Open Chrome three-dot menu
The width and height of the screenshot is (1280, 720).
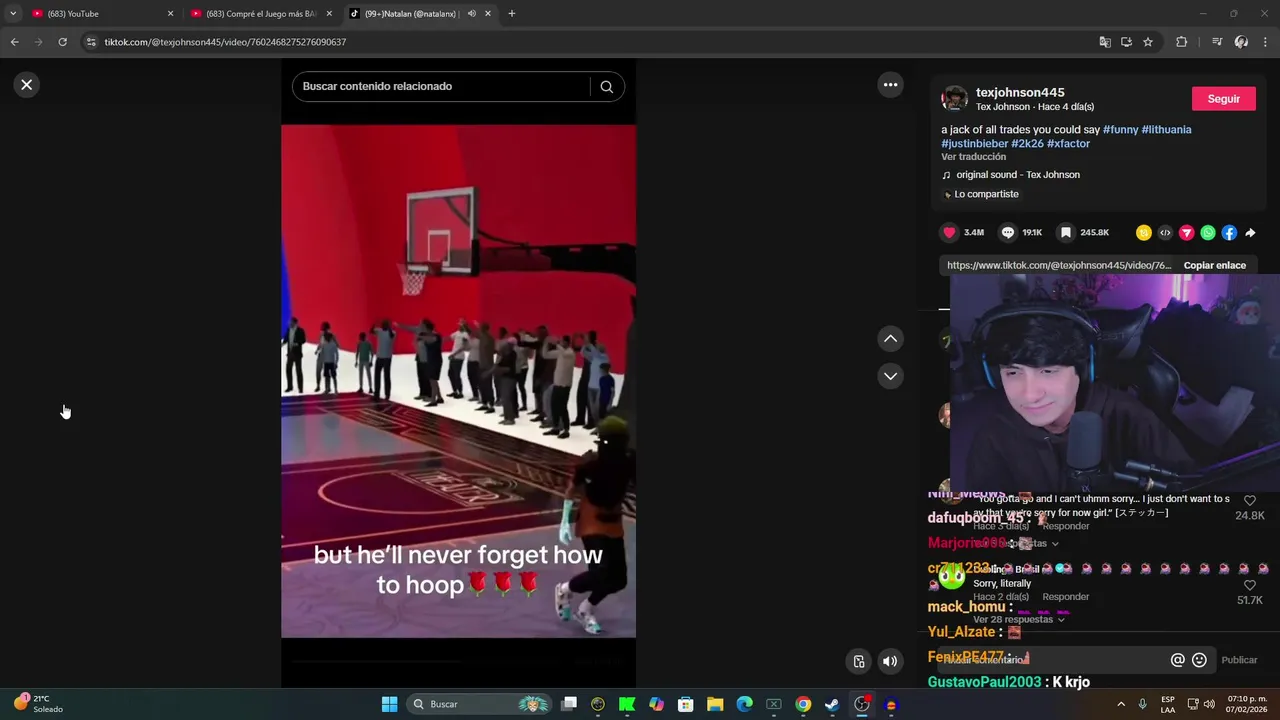tap(1265, 42)
